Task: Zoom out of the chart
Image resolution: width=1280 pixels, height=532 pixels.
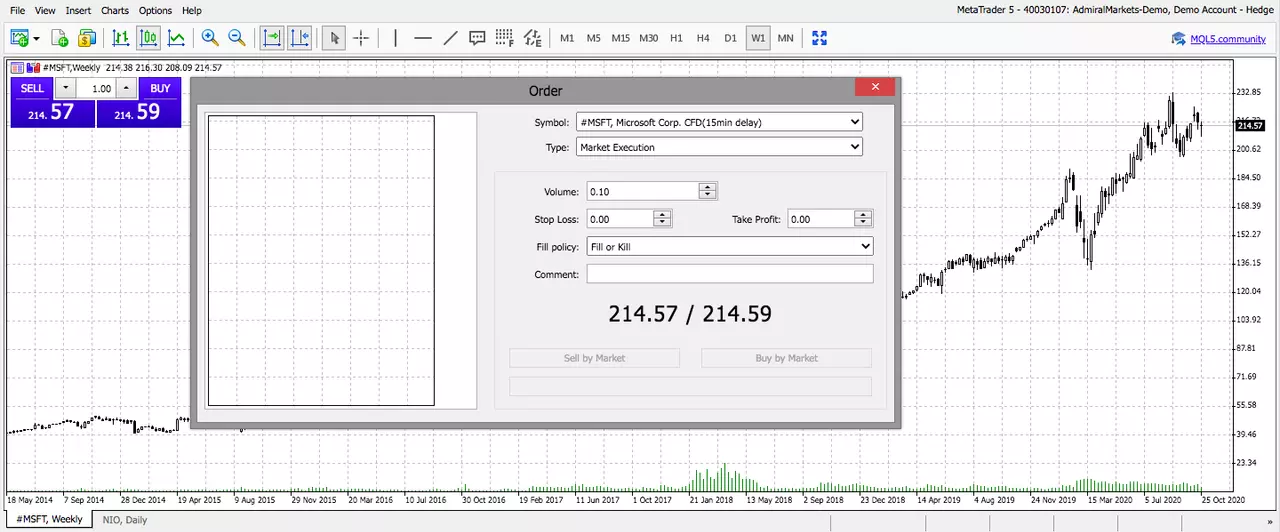Action: (x=237, y=38)
